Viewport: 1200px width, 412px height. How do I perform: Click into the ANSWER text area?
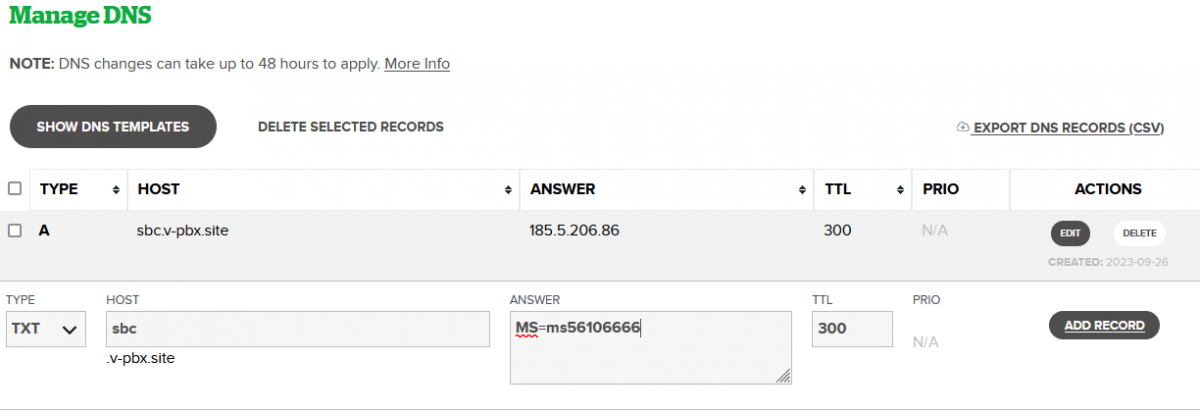[x=651, y=347]
